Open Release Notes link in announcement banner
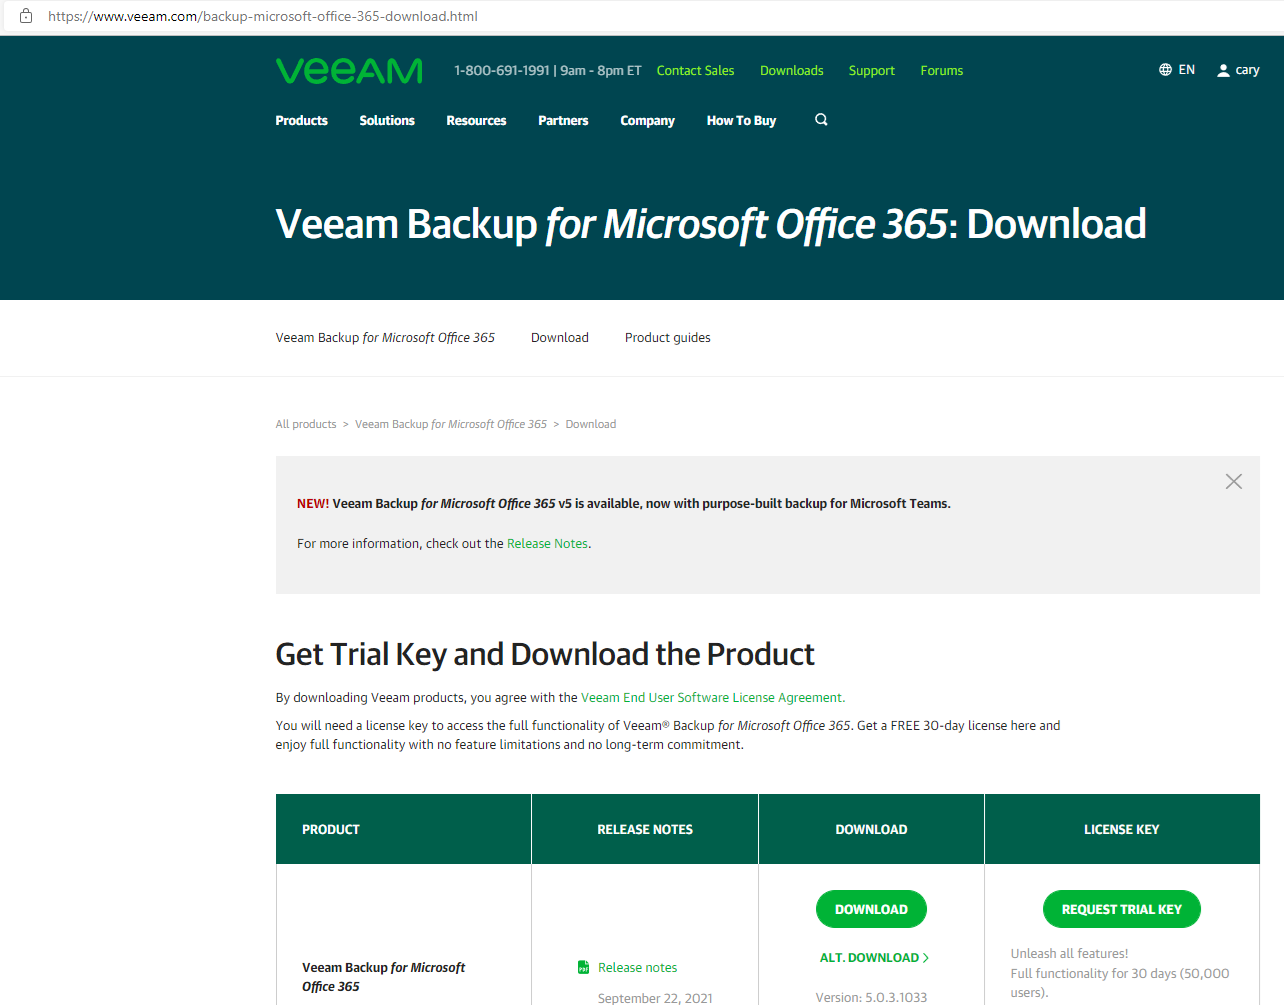Screen dimensions: 1284x1005 pos(547,544)
